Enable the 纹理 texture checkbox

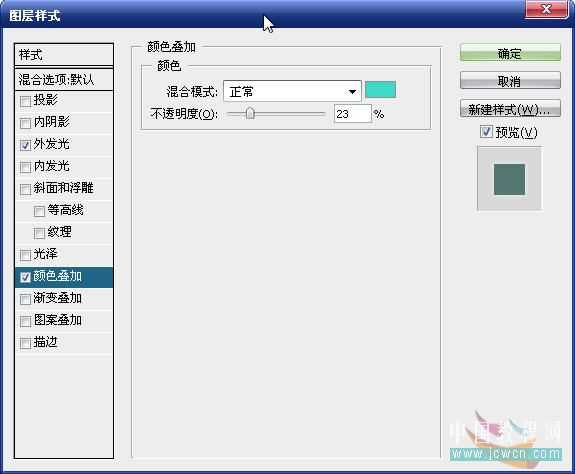tap(39, 233)
